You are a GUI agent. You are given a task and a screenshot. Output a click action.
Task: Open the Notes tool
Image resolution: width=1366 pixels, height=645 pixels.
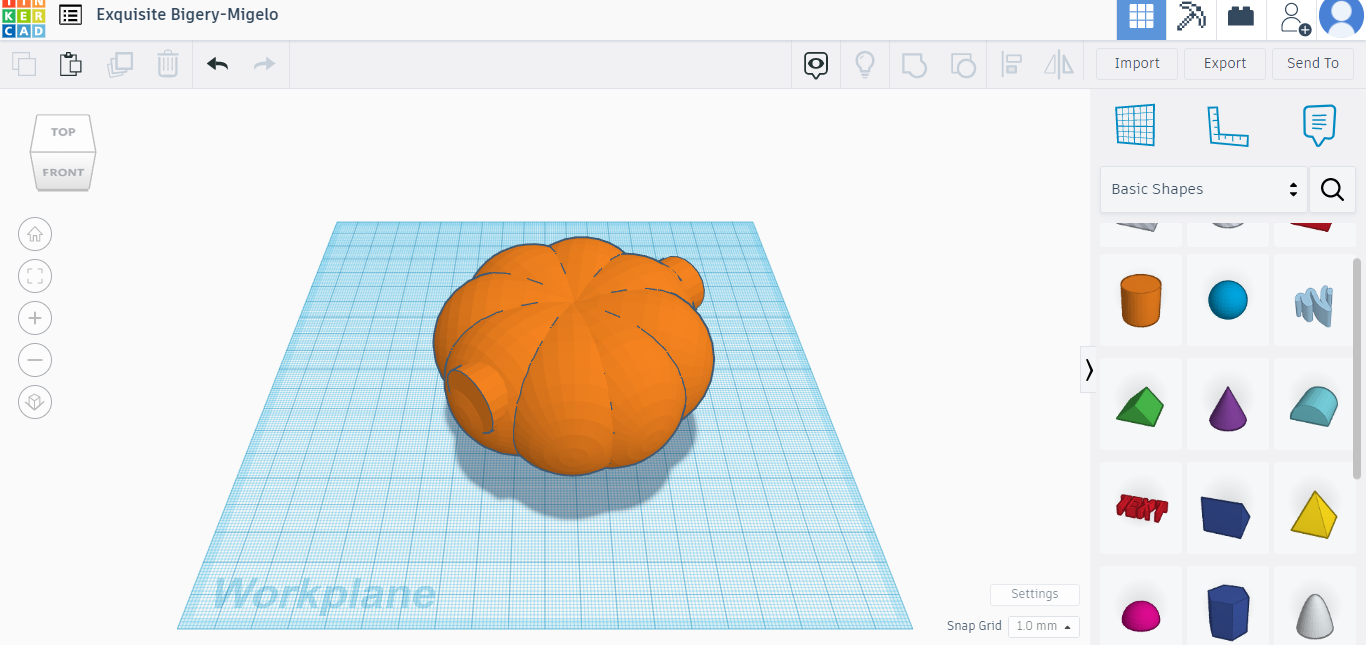[x=1319, y=126]
